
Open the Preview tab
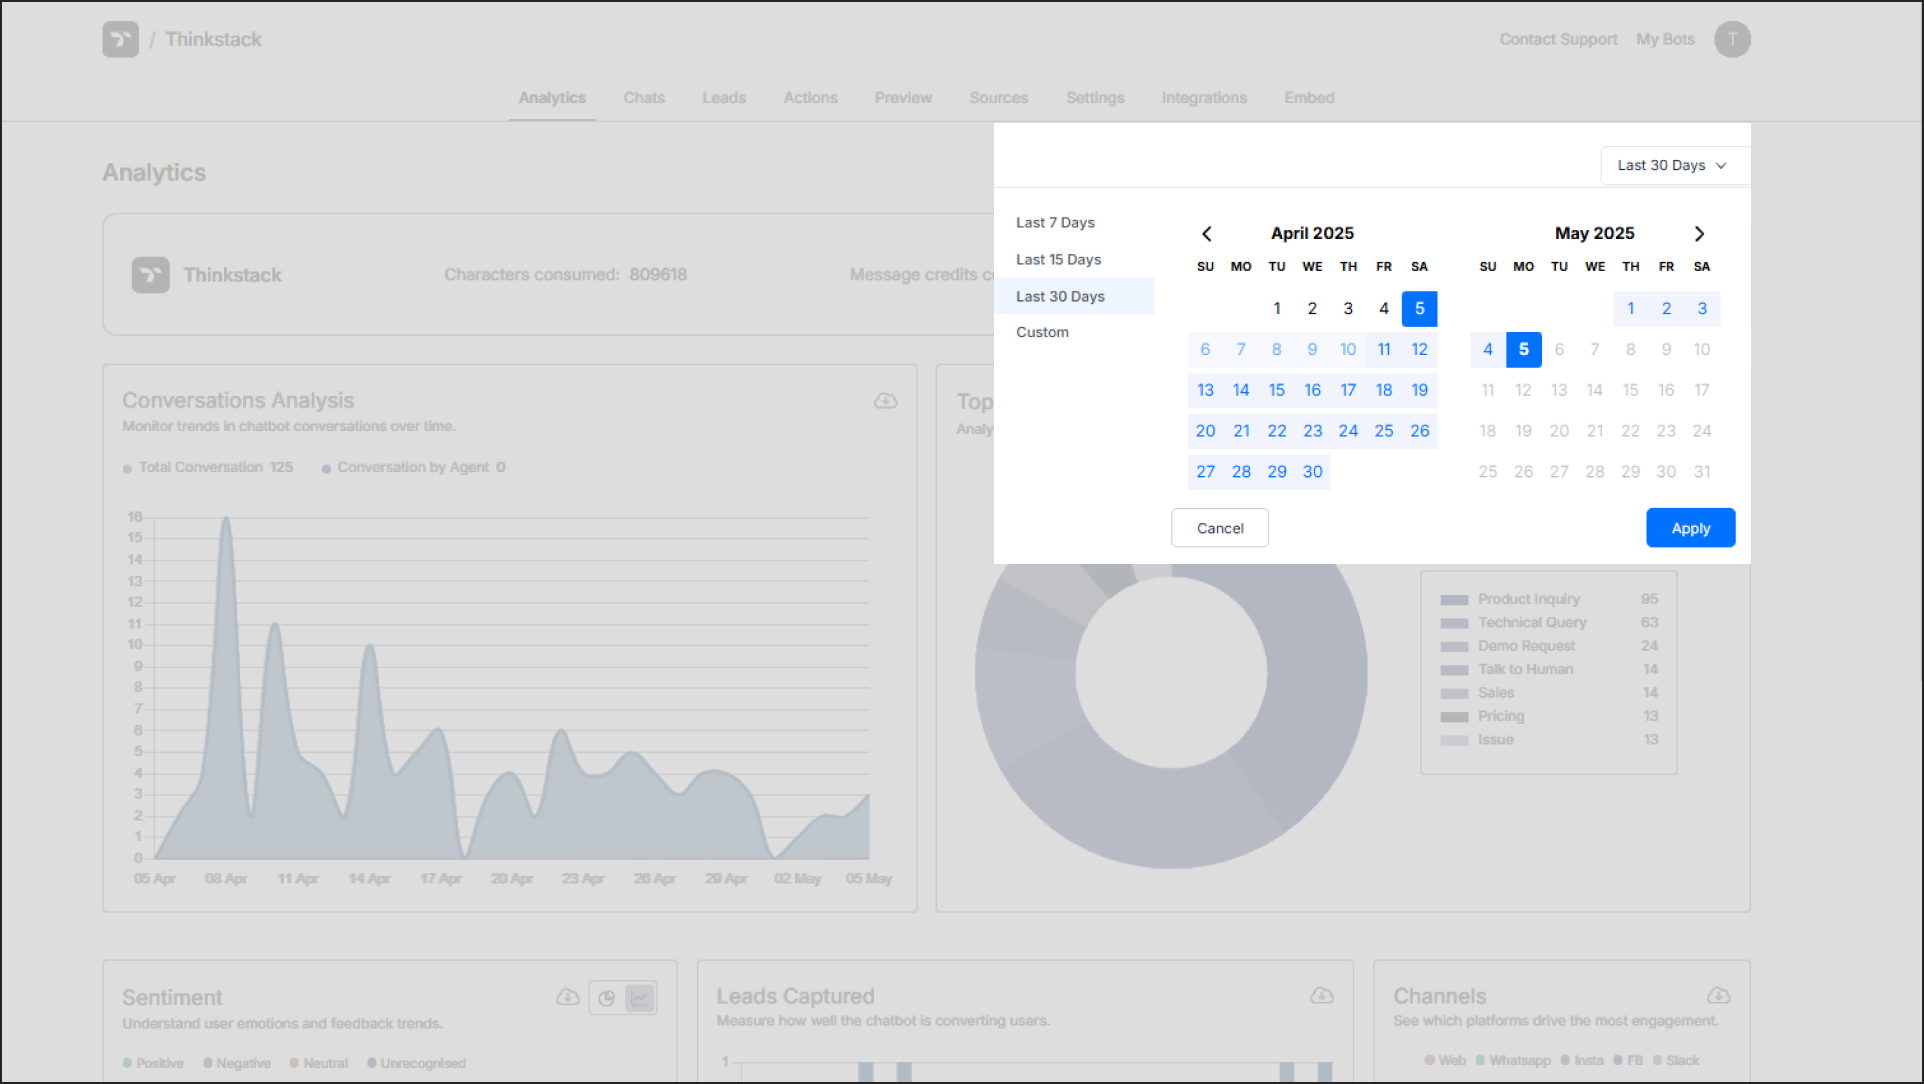903,98
